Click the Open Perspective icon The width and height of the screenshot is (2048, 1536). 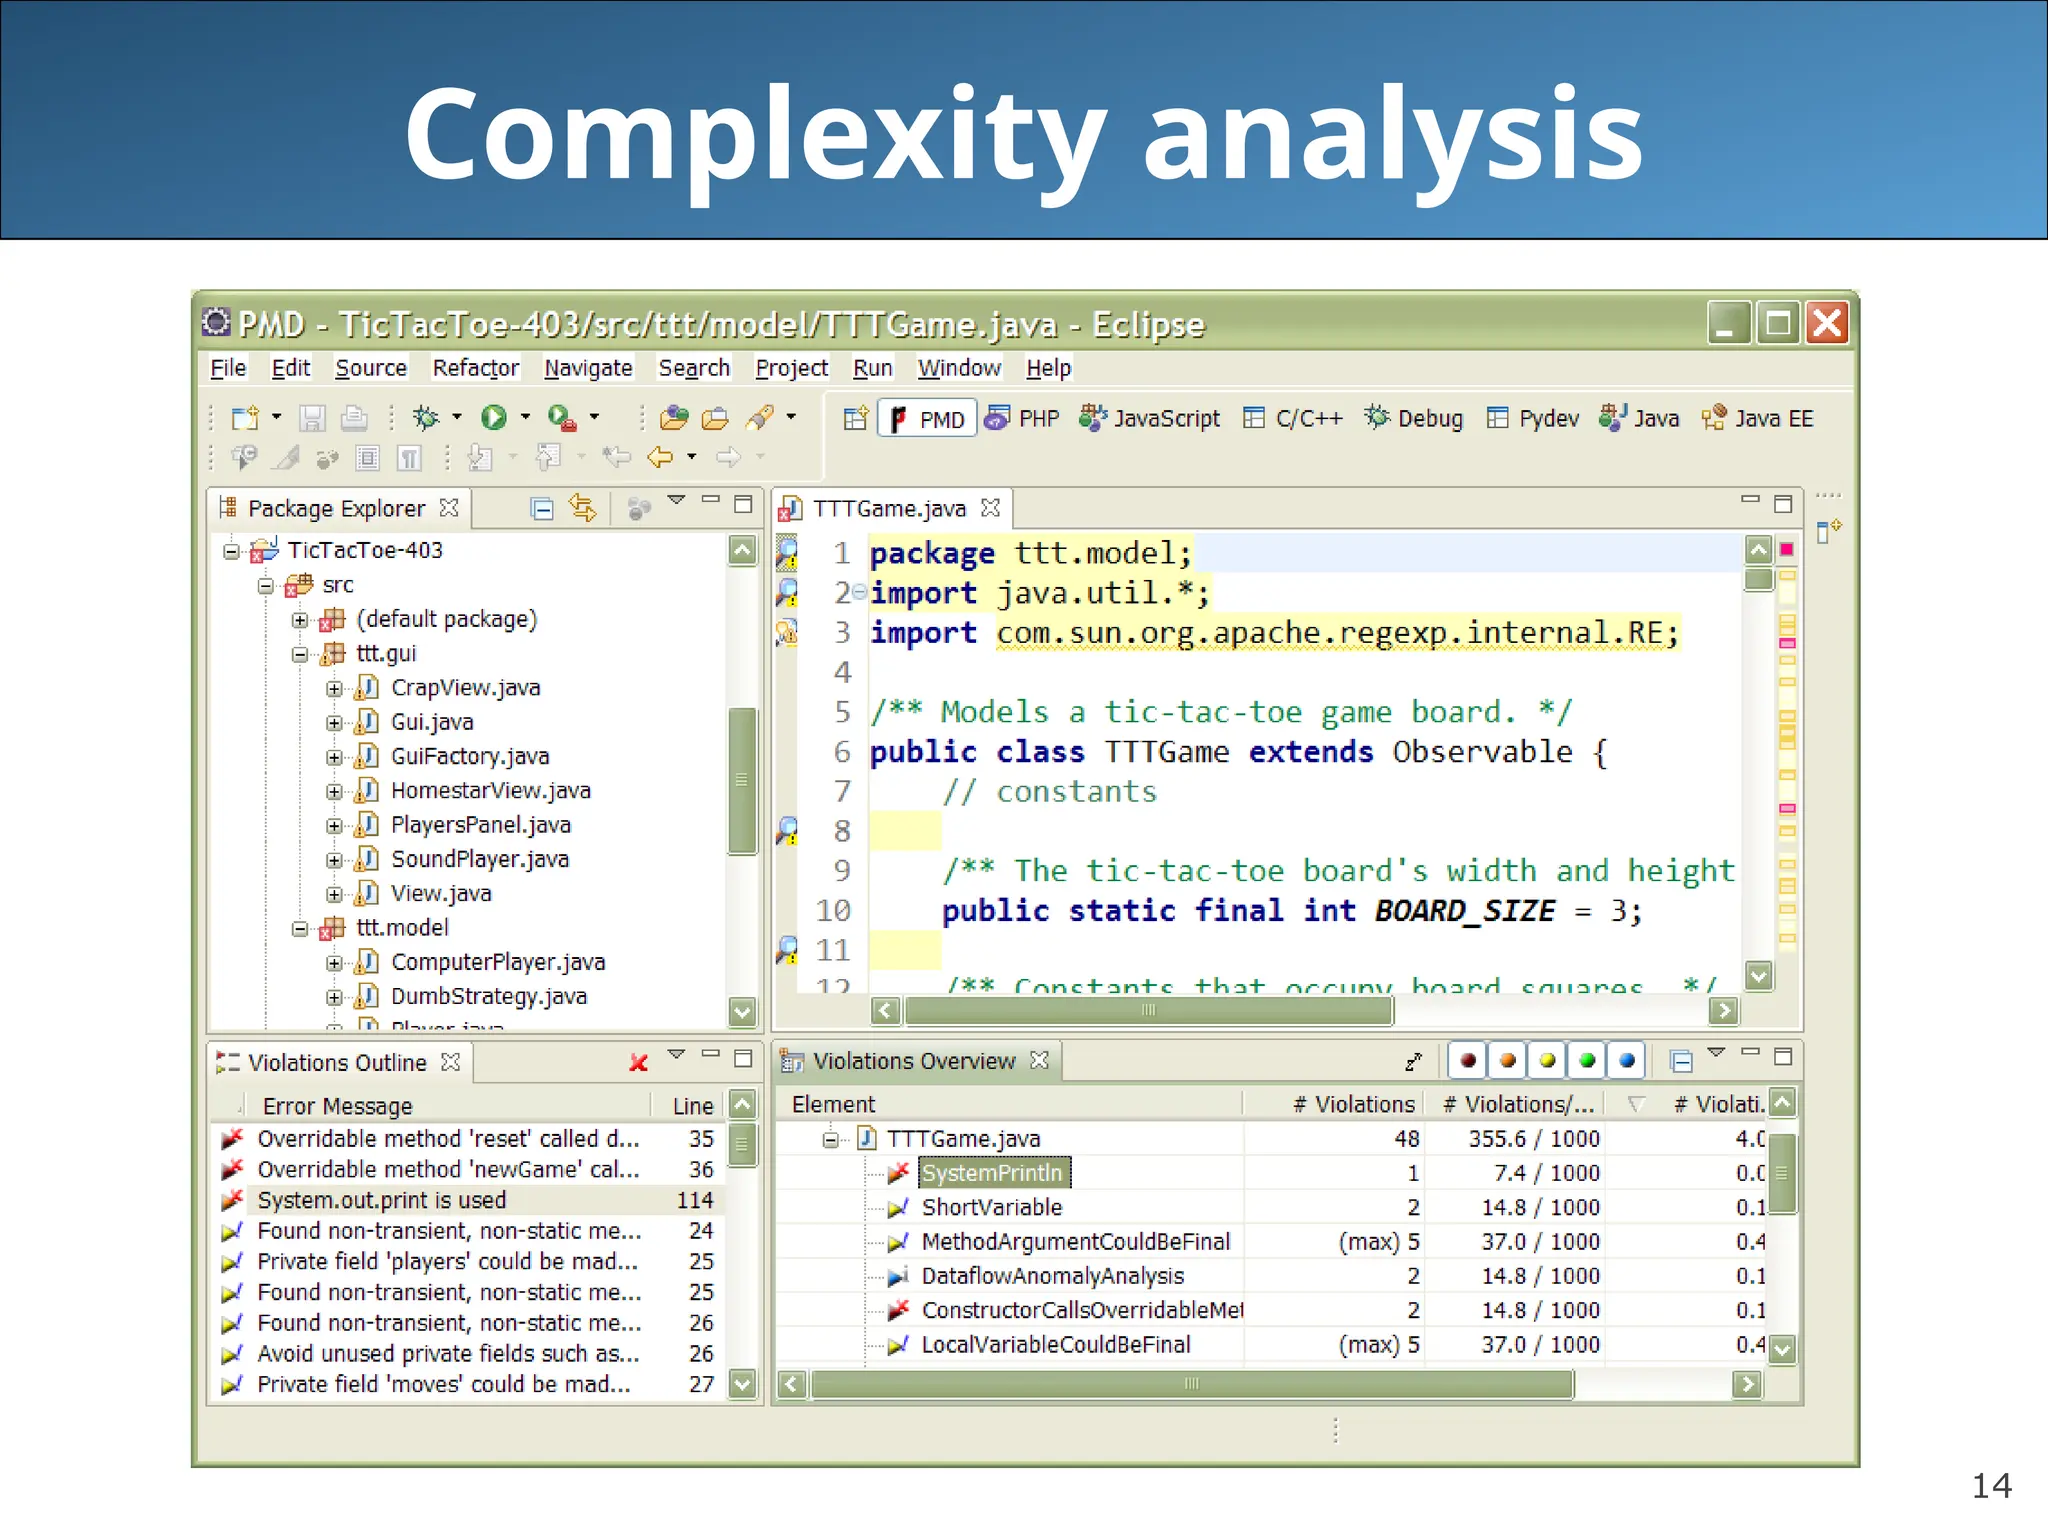(856, 418)
